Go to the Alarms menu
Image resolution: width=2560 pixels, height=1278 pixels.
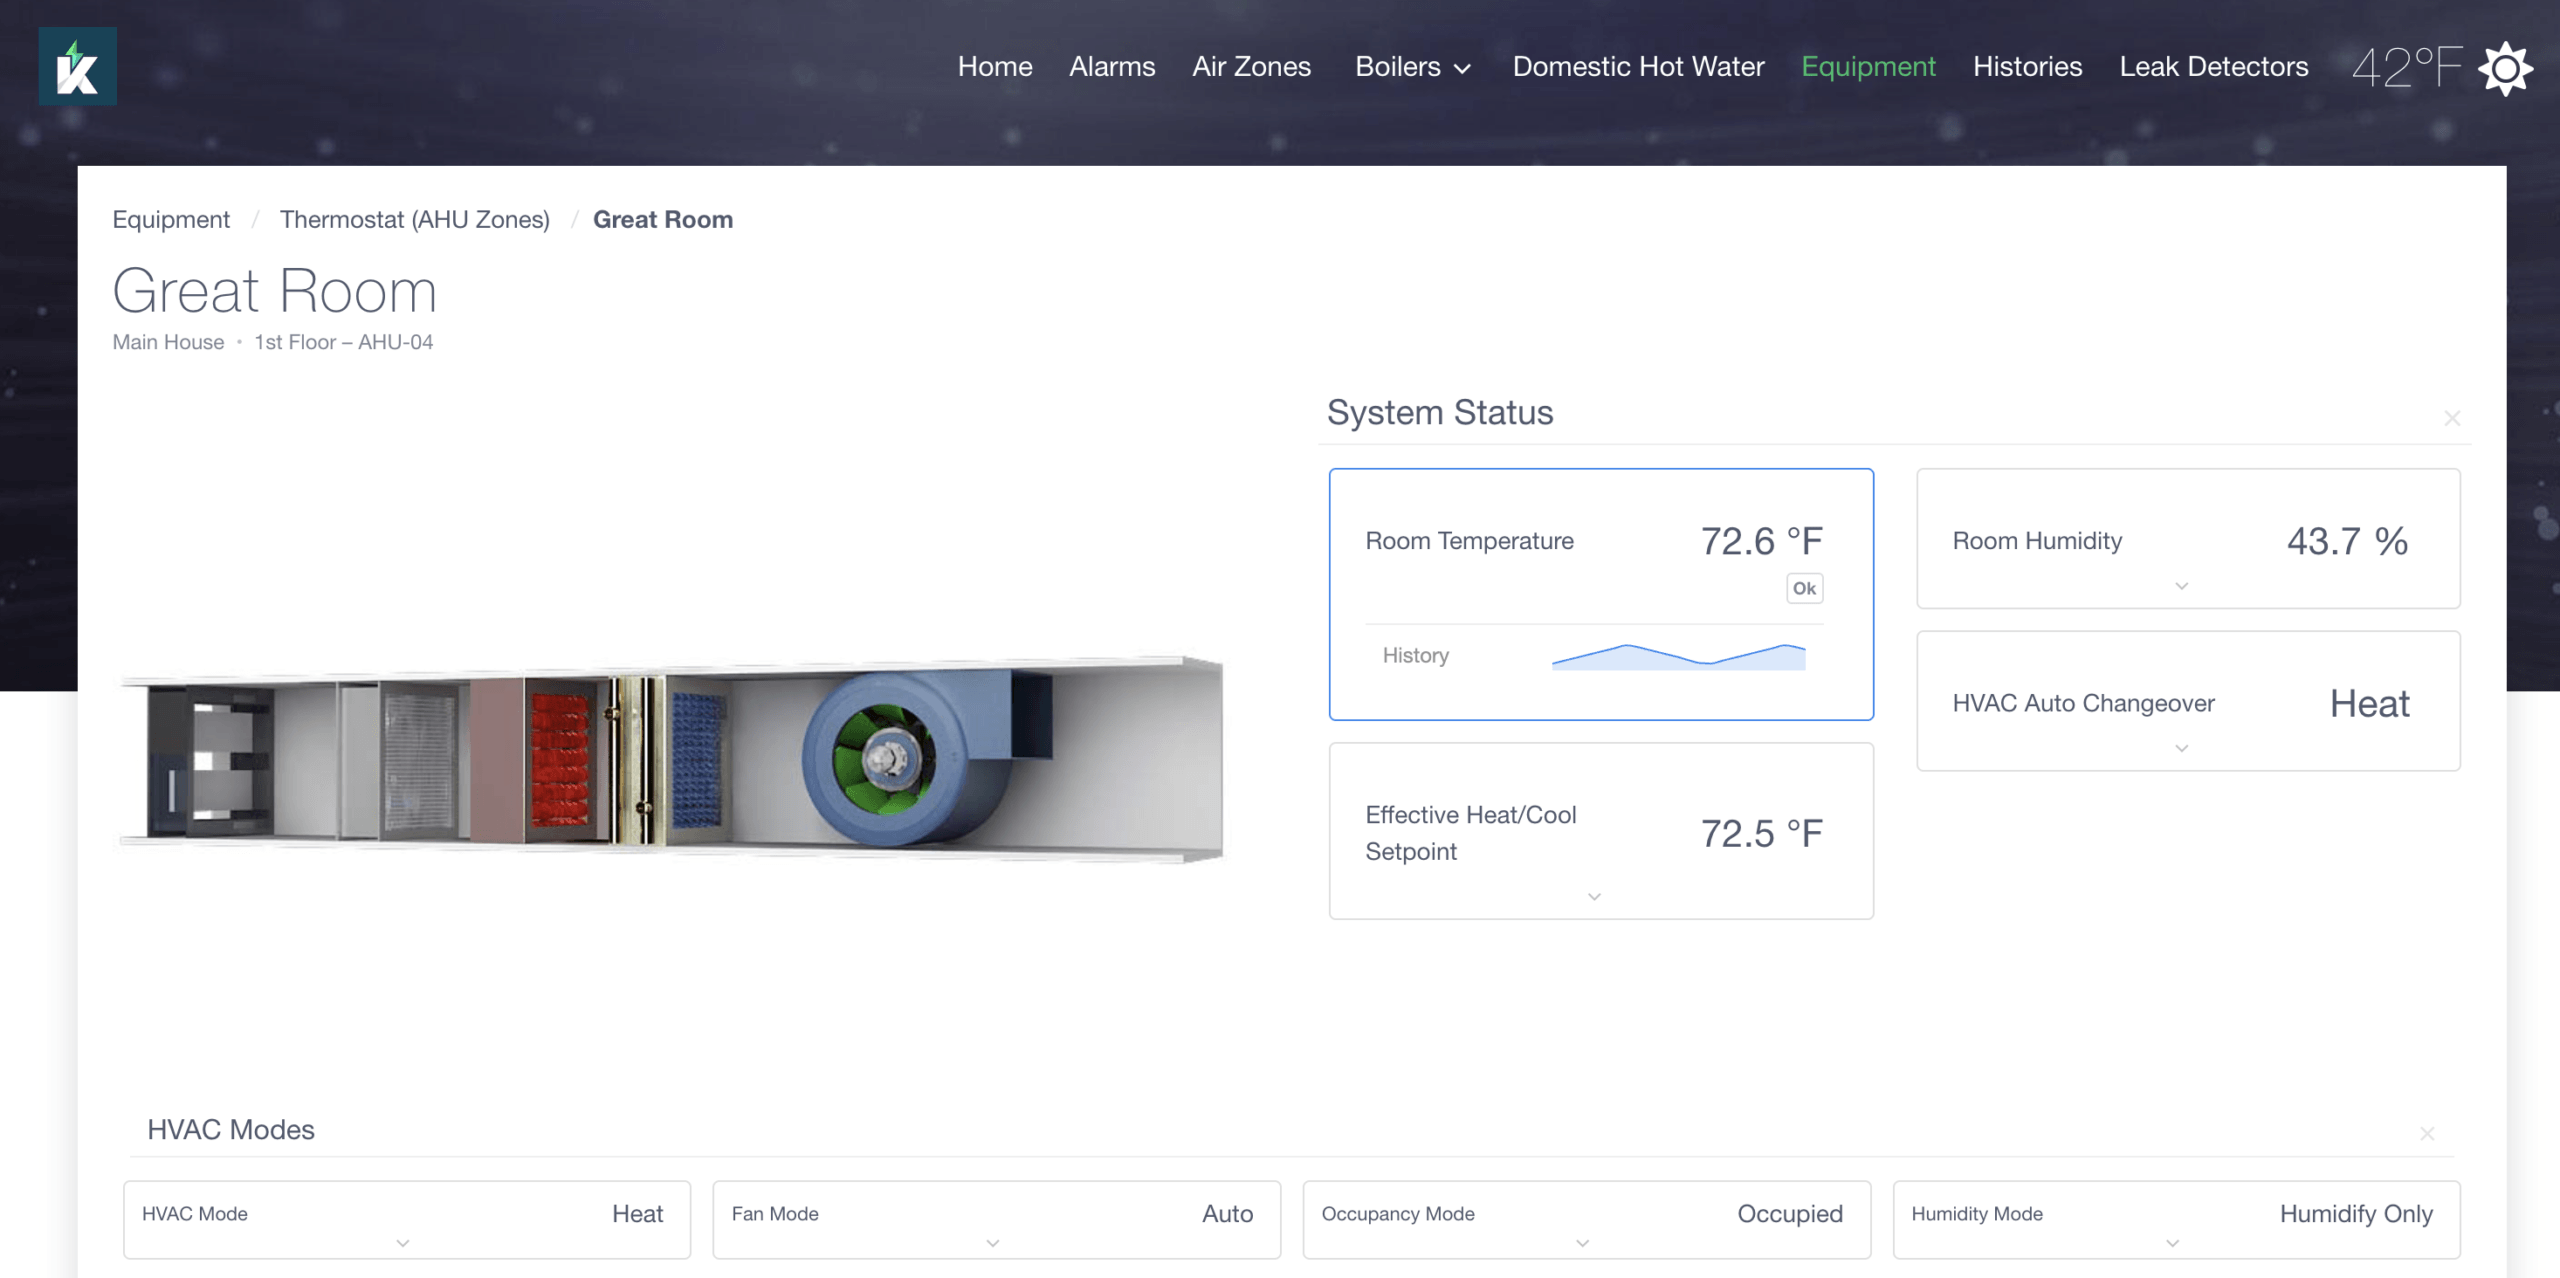click(x=1111, y=67)
